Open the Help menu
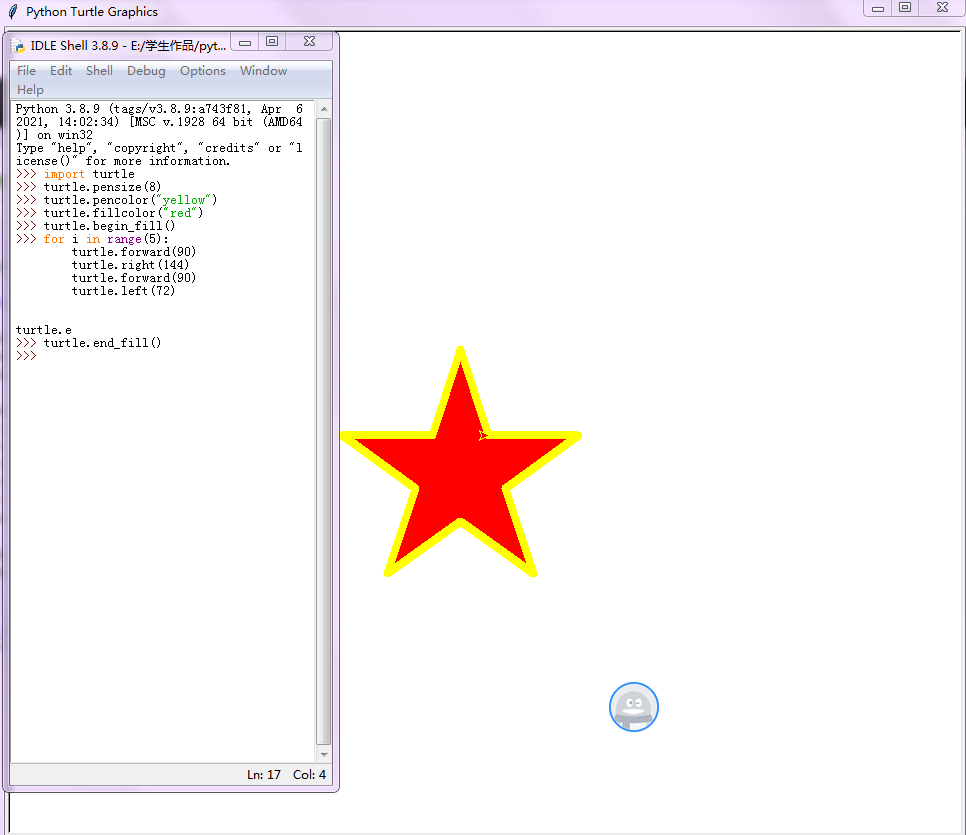Image resolution: width=966 pixels, height=835 pixels. (x=30, y=90)
